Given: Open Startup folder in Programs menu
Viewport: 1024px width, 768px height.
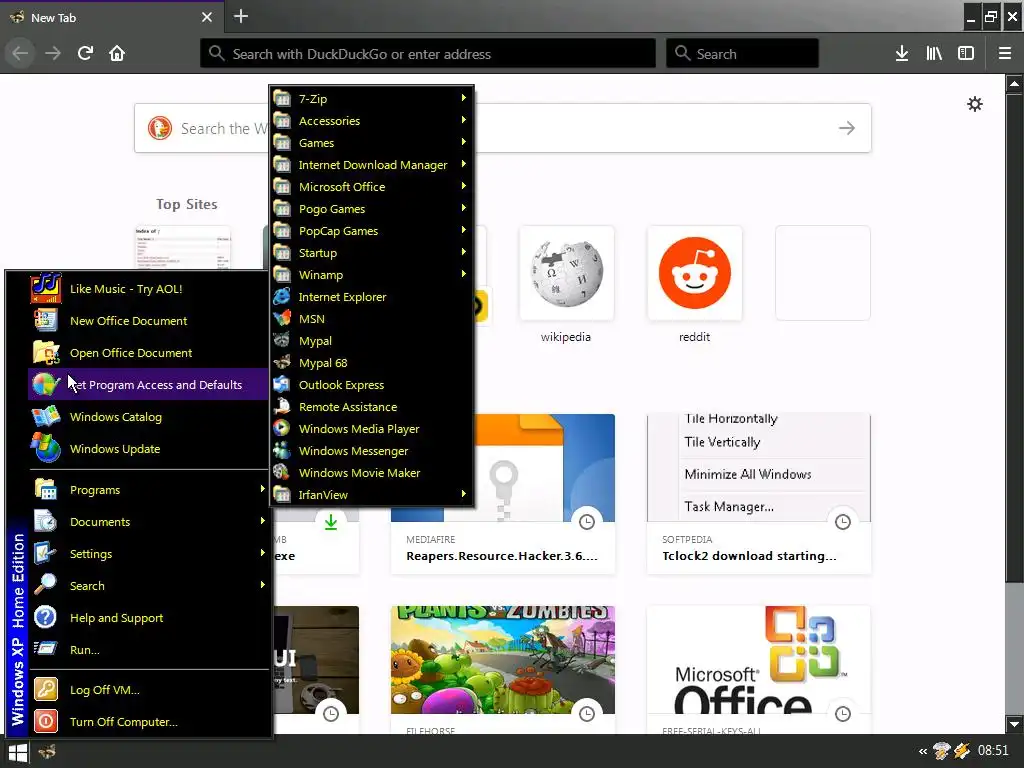Looking at the screenshot, I should click(x=372, y=253).
